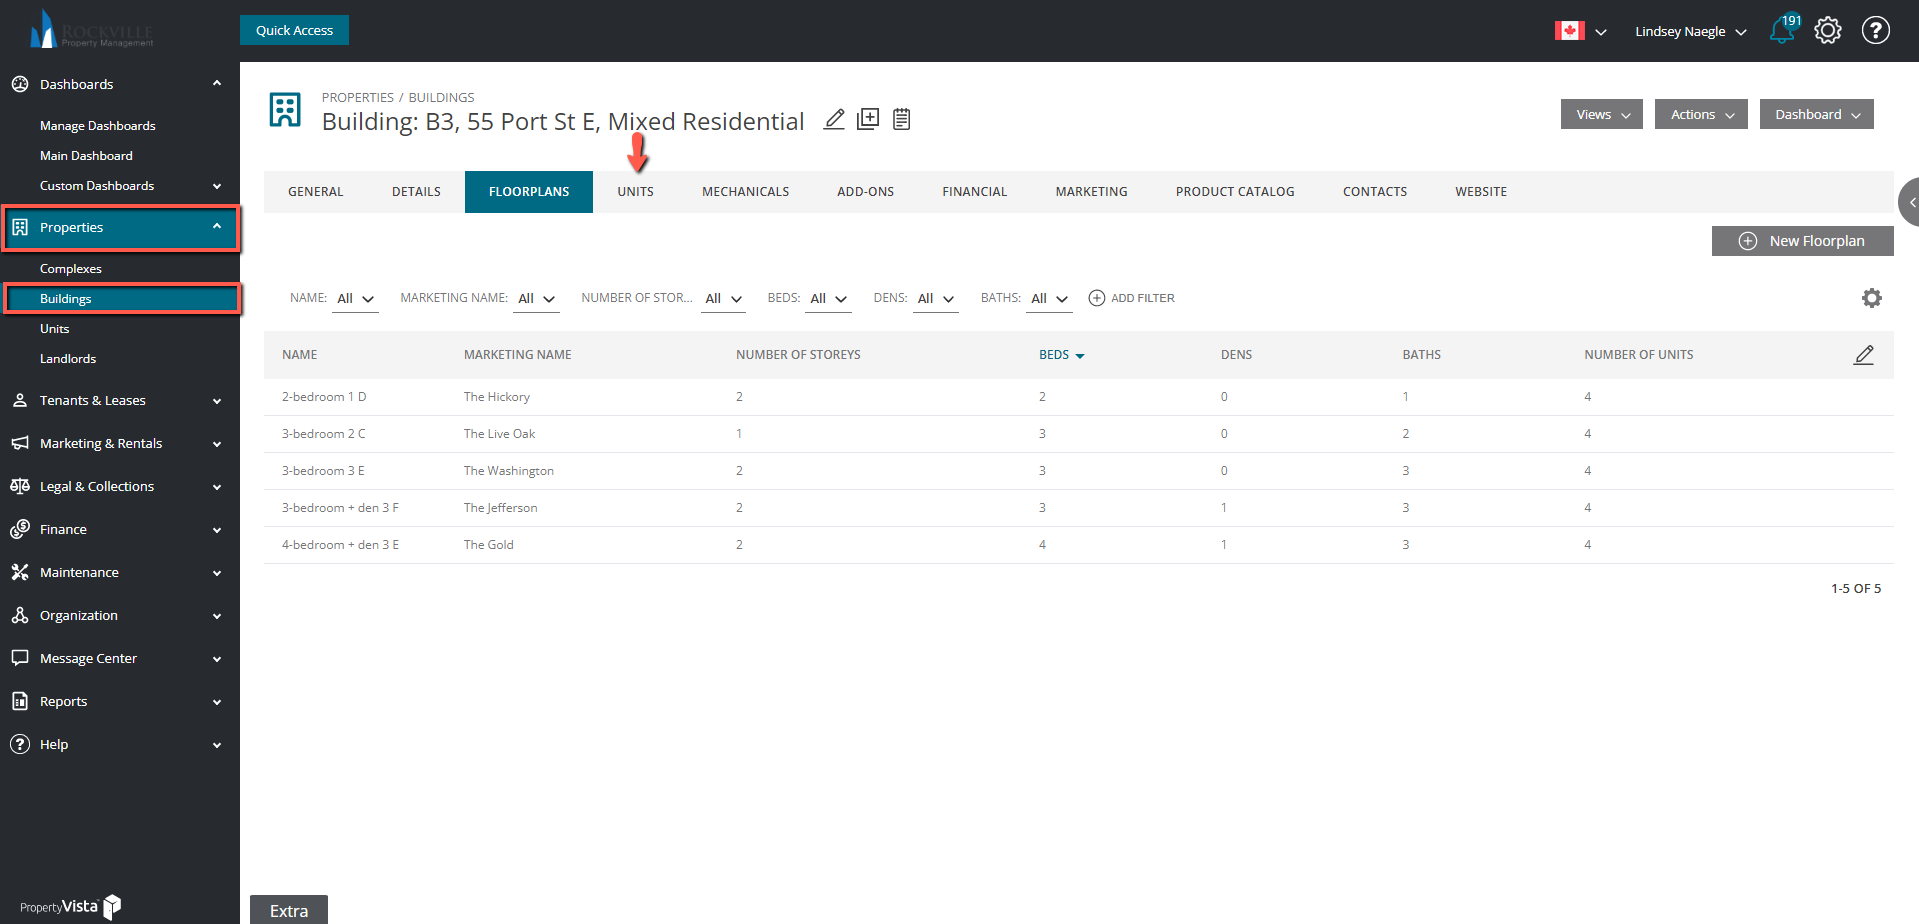This screenshot has height=924, width=1919.
Task: Click the Reports document icon
Action: point(20,701)
